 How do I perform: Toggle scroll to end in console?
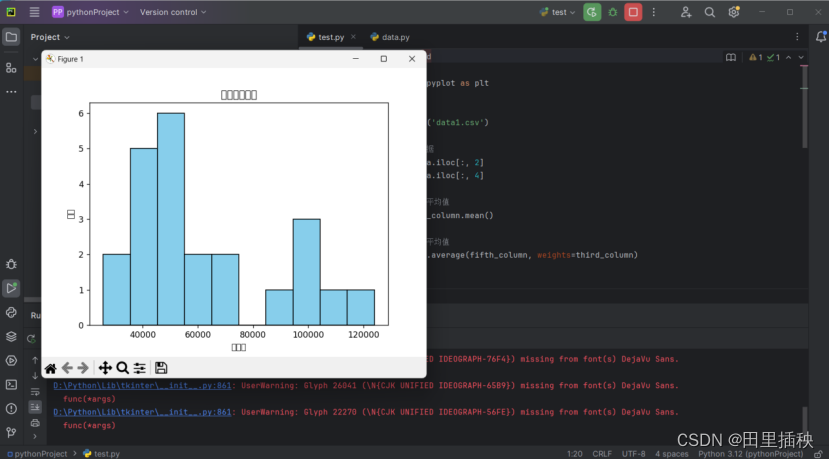(35, 407)
